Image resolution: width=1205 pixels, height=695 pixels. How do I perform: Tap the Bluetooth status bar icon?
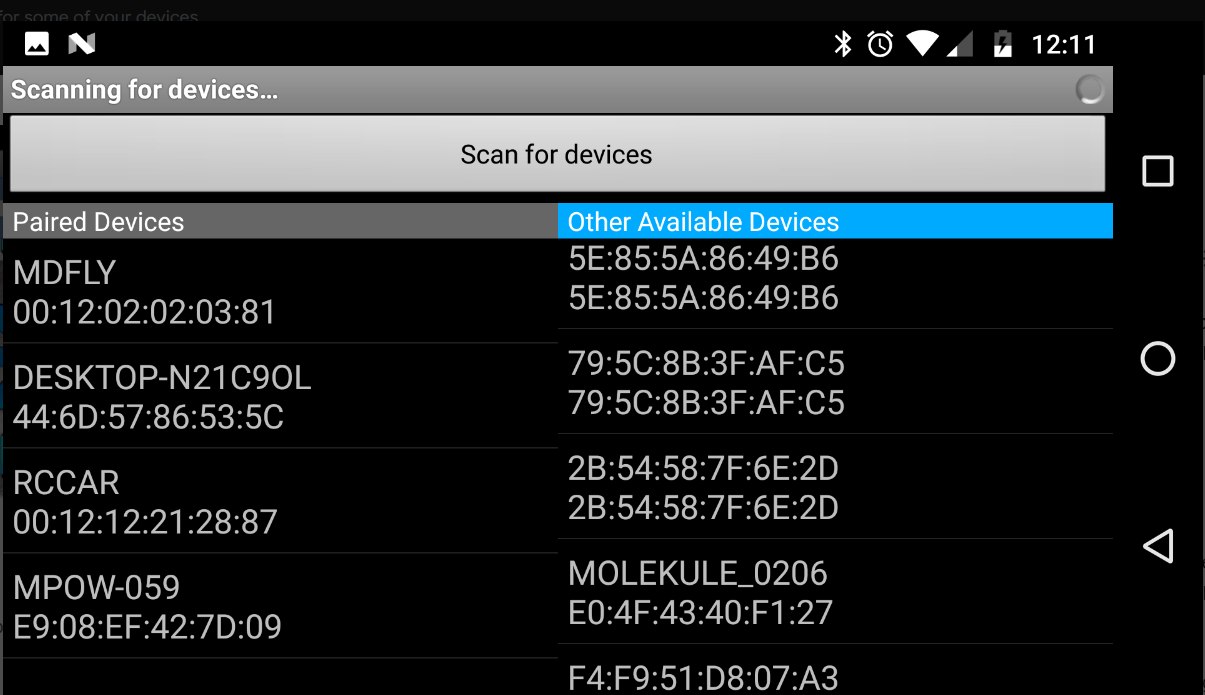841,44
